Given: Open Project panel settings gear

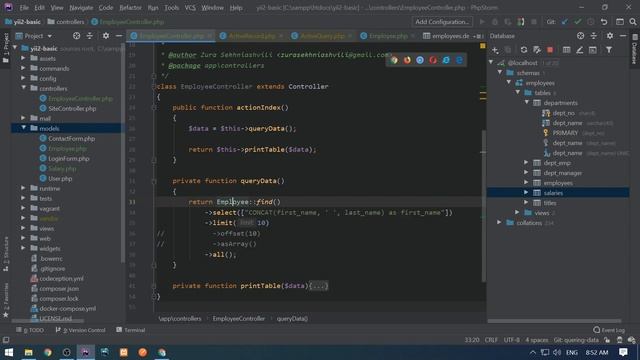Looking at the screenshot, I should (106, 36).
